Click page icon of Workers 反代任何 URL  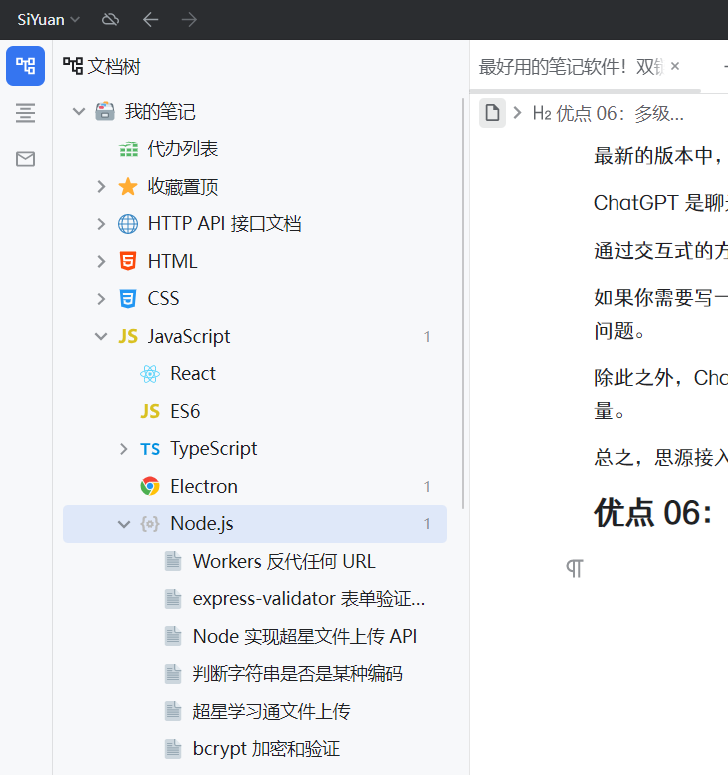click(x=173, y=561)
